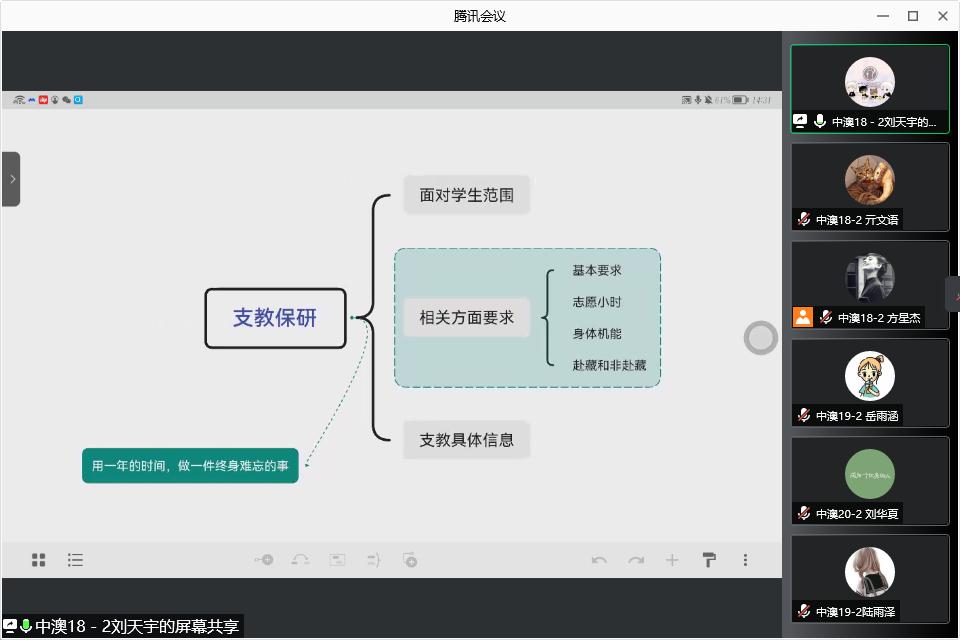Image resolution: width=960 pixels, height=640 pixels.
Task: Click the add relationship curve icon
Action: click(300, 560)
